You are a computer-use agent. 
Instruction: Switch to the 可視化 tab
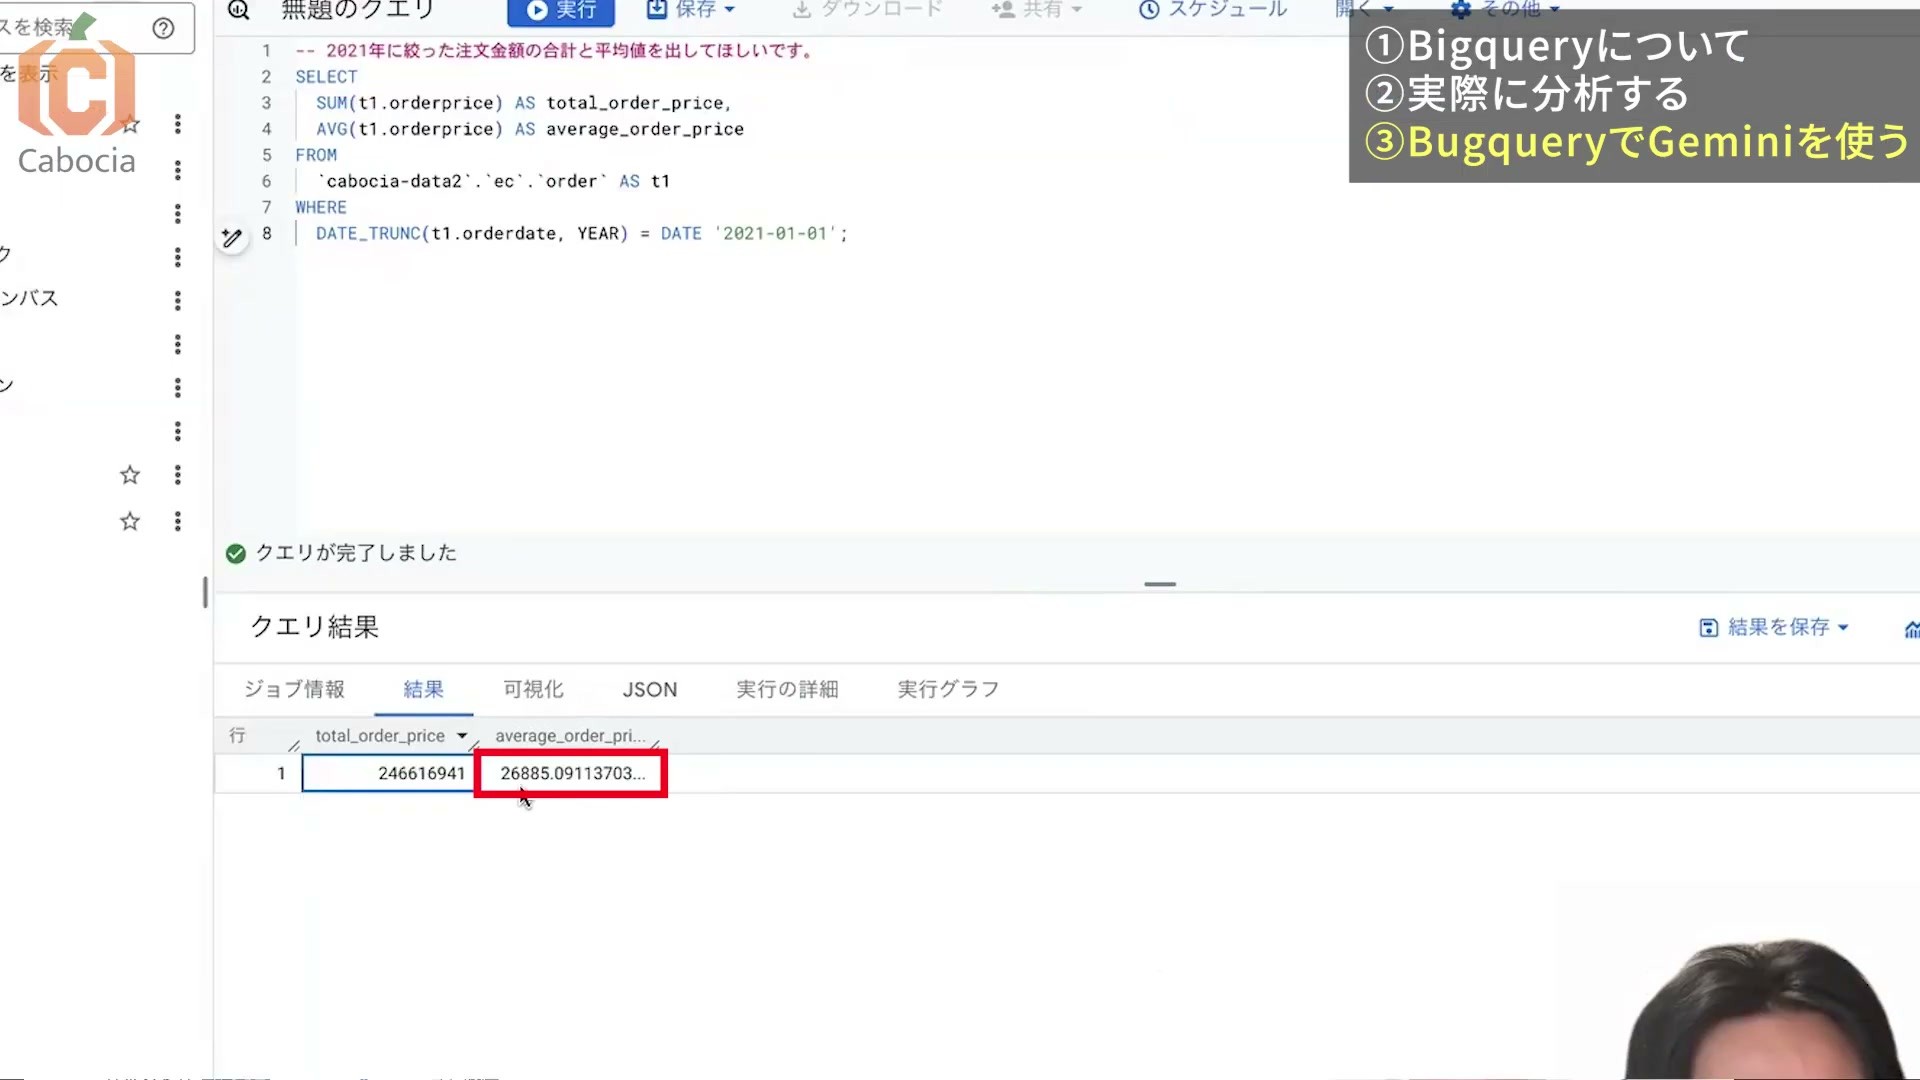[533, 689]
